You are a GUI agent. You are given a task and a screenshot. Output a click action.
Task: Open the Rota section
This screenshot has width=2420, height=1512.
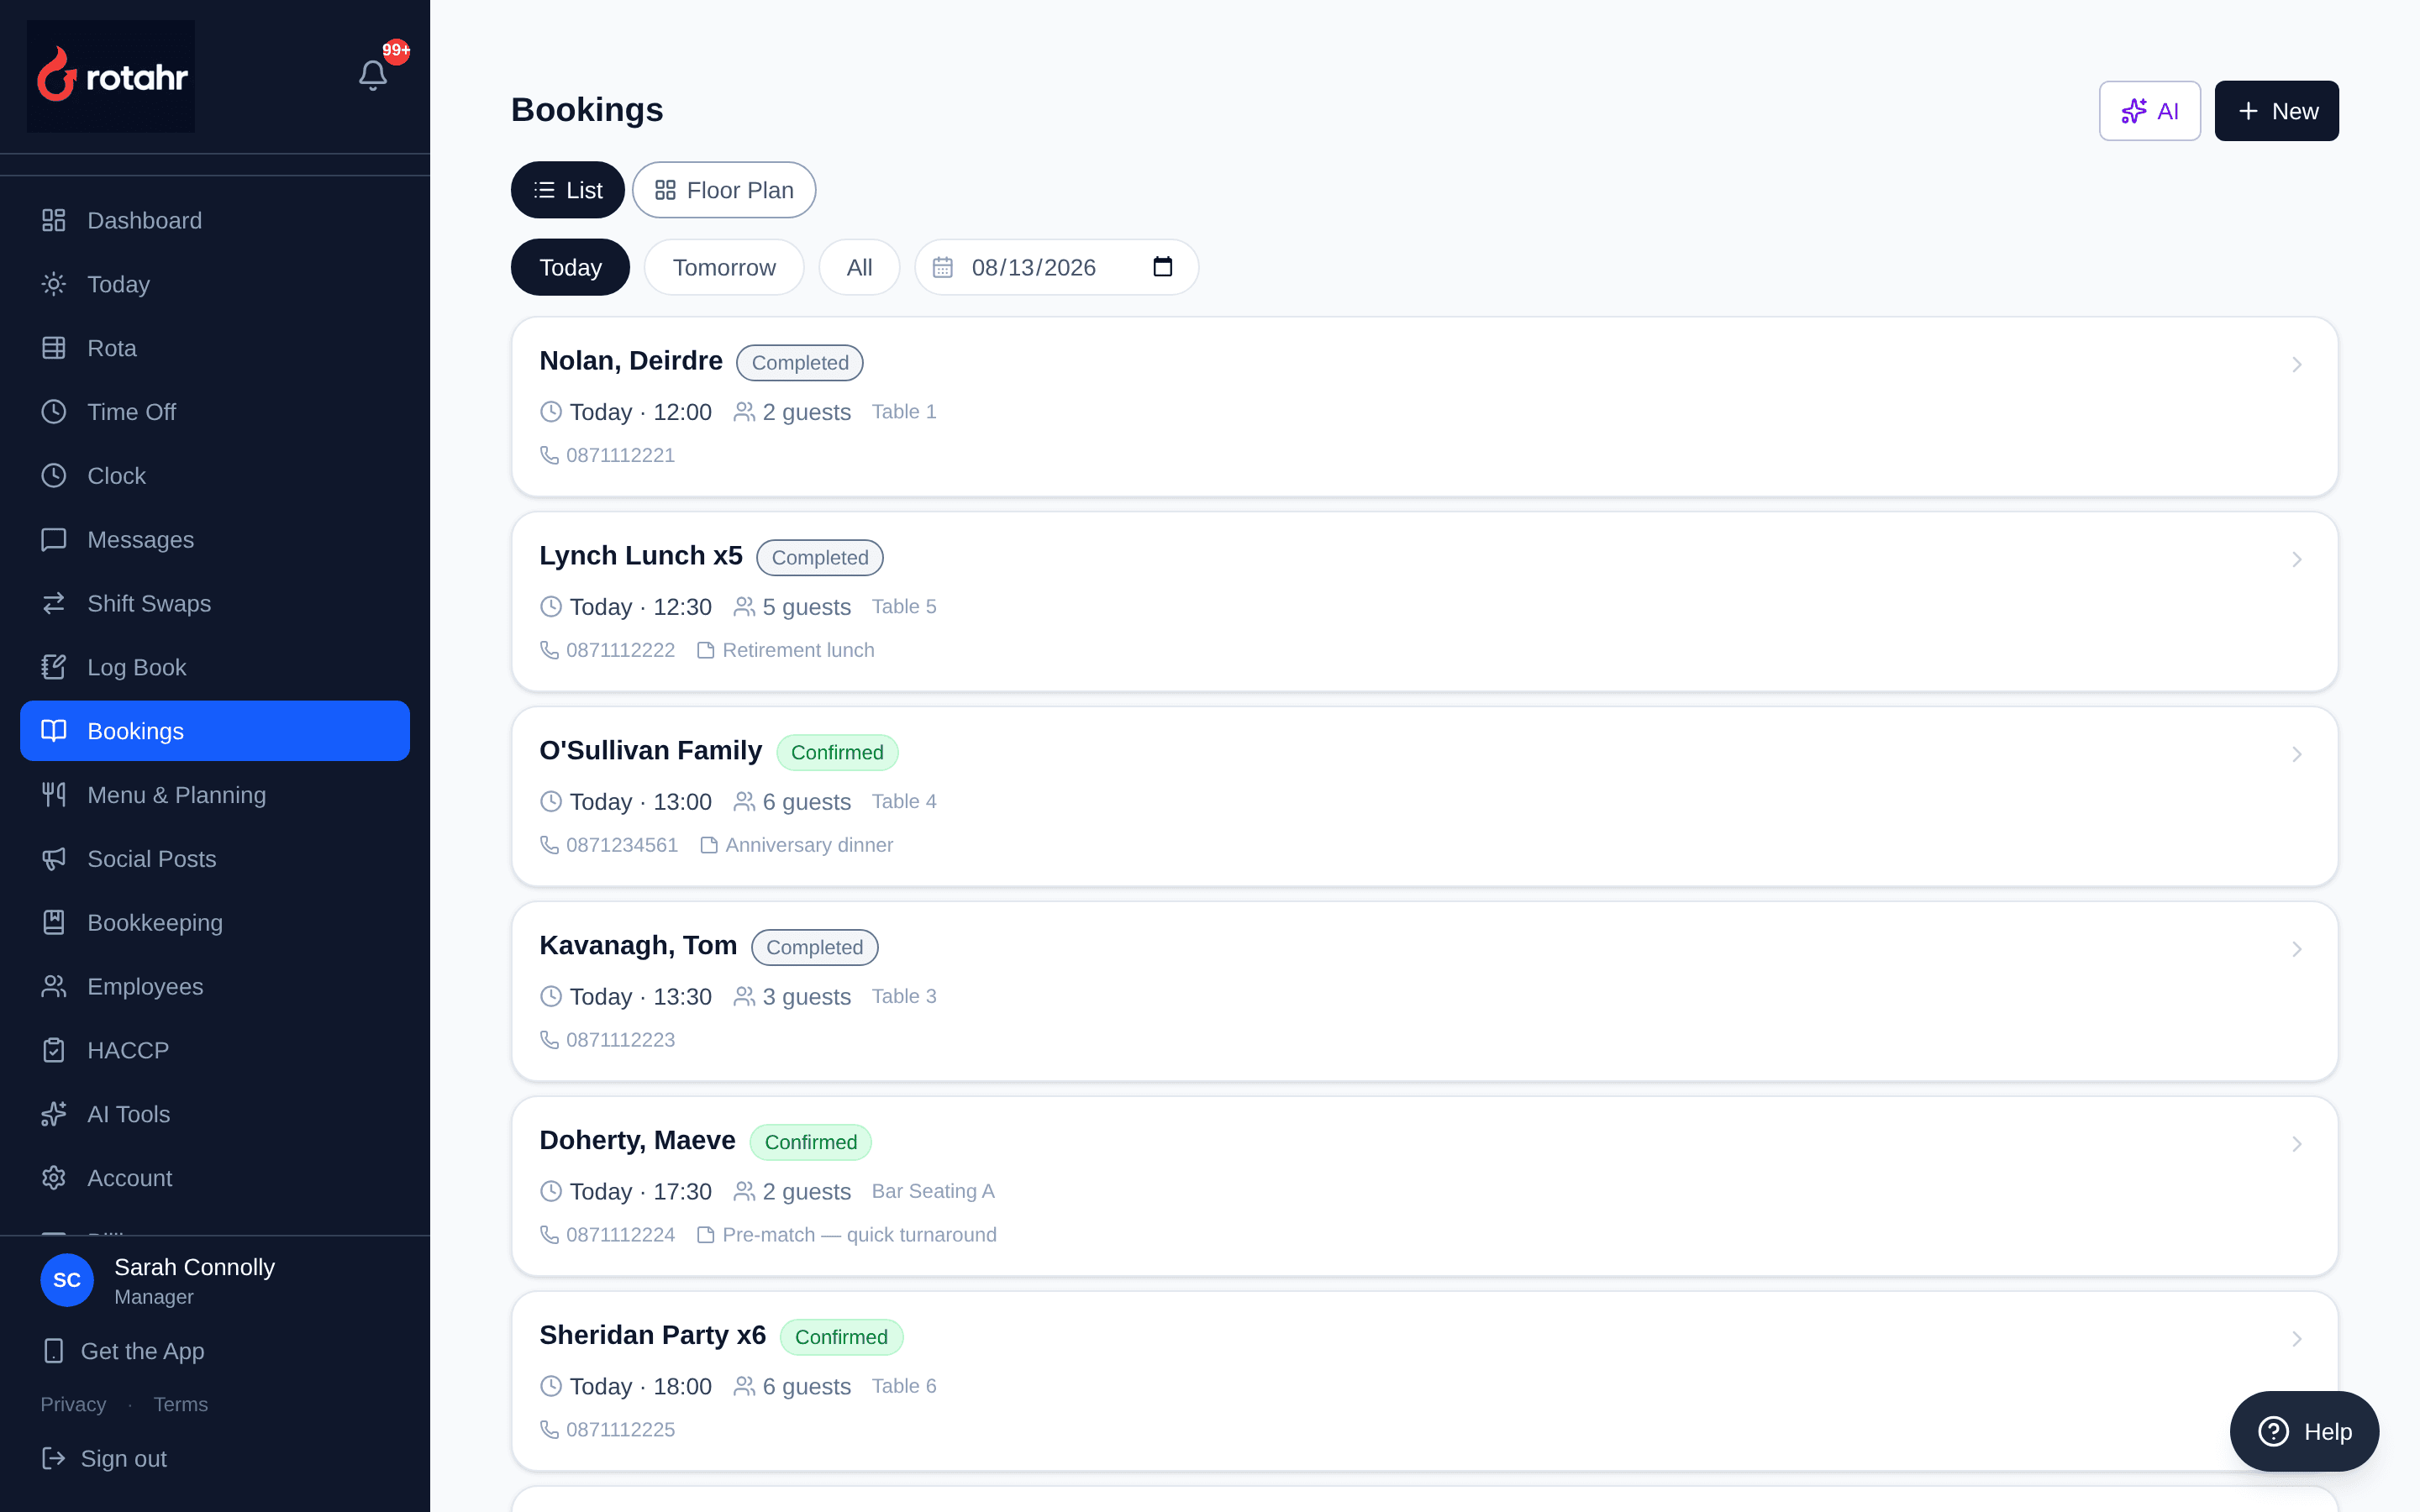(215, 348)
